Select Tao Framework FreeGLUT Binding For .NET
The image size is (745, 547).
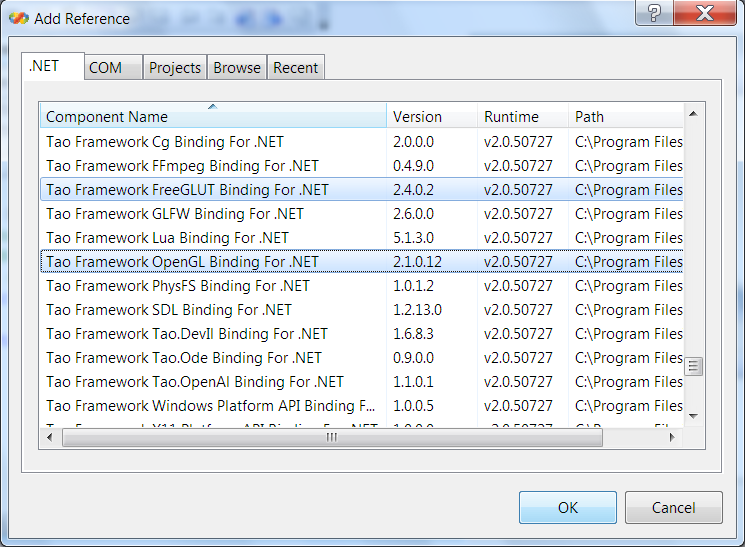(362, 190)
